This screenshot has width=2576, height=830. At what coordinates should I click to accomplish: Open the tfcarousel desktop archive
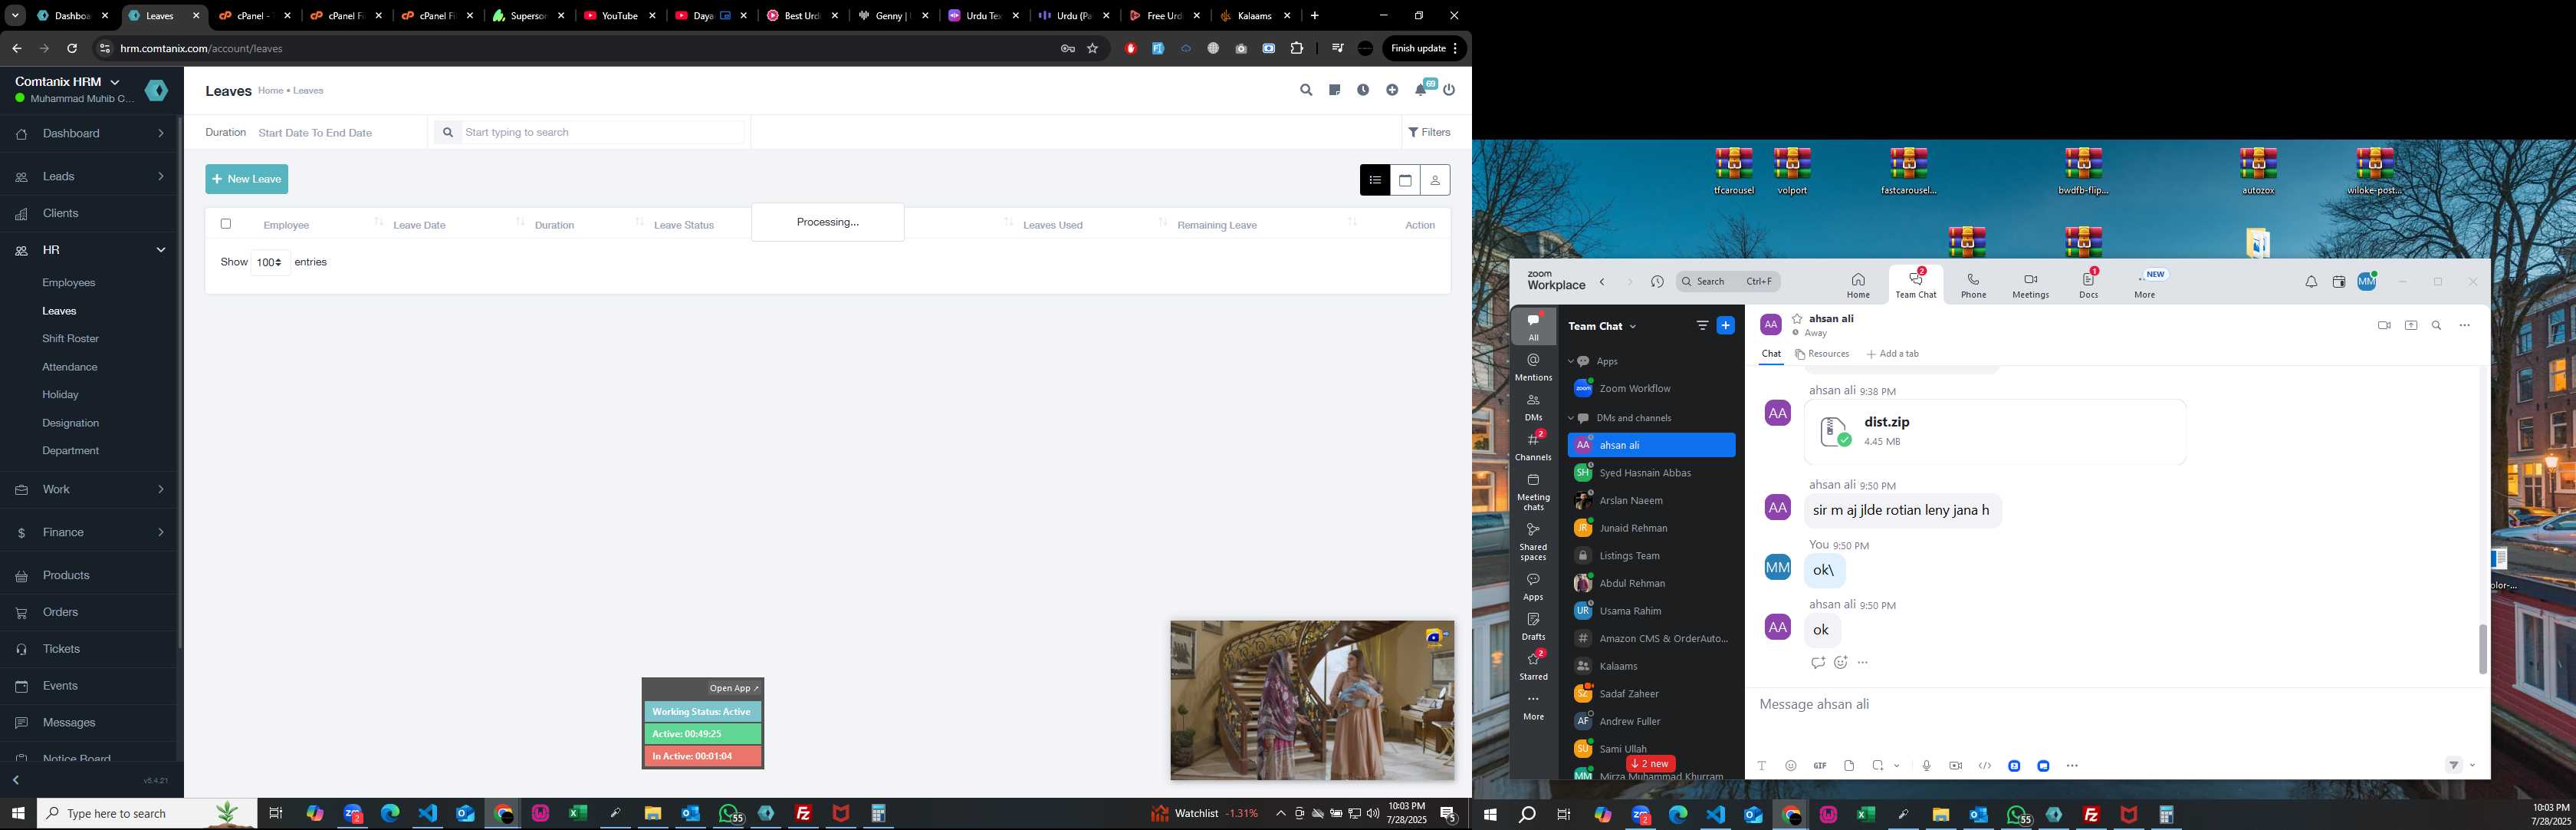(x=1734, y=171)
